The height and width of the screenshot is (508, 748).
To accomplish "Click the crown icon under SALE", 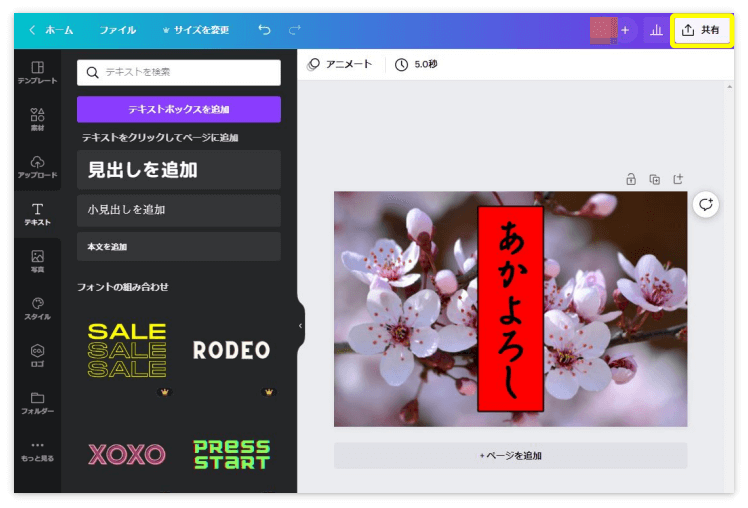I will coord(165,392).
